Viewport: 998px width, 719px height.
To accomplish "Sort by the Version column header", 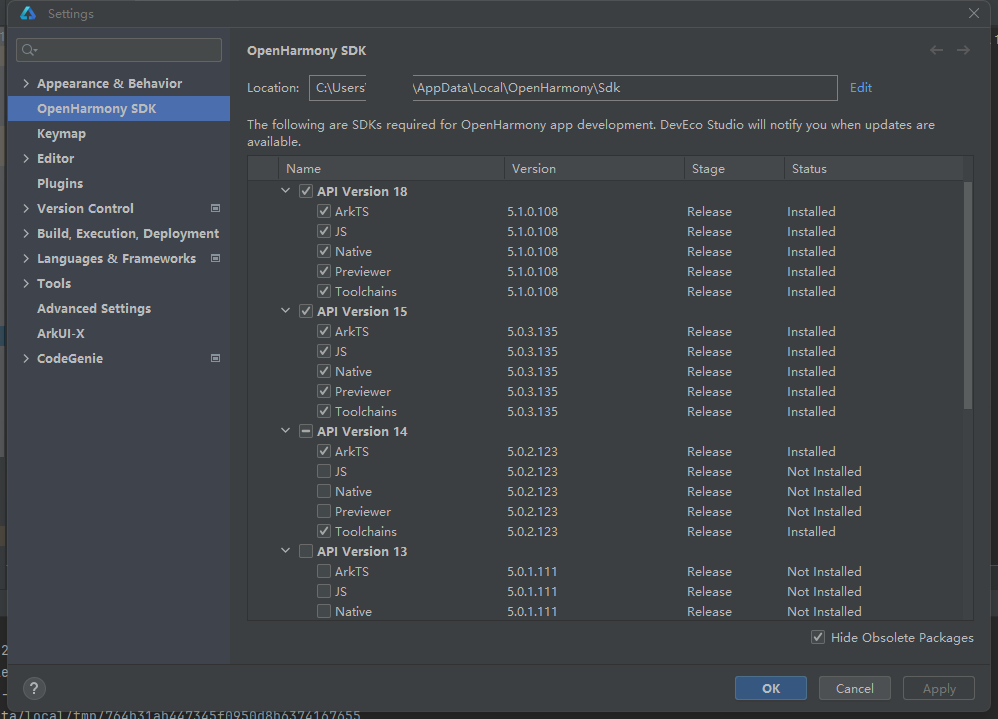I will pos(594,169).
